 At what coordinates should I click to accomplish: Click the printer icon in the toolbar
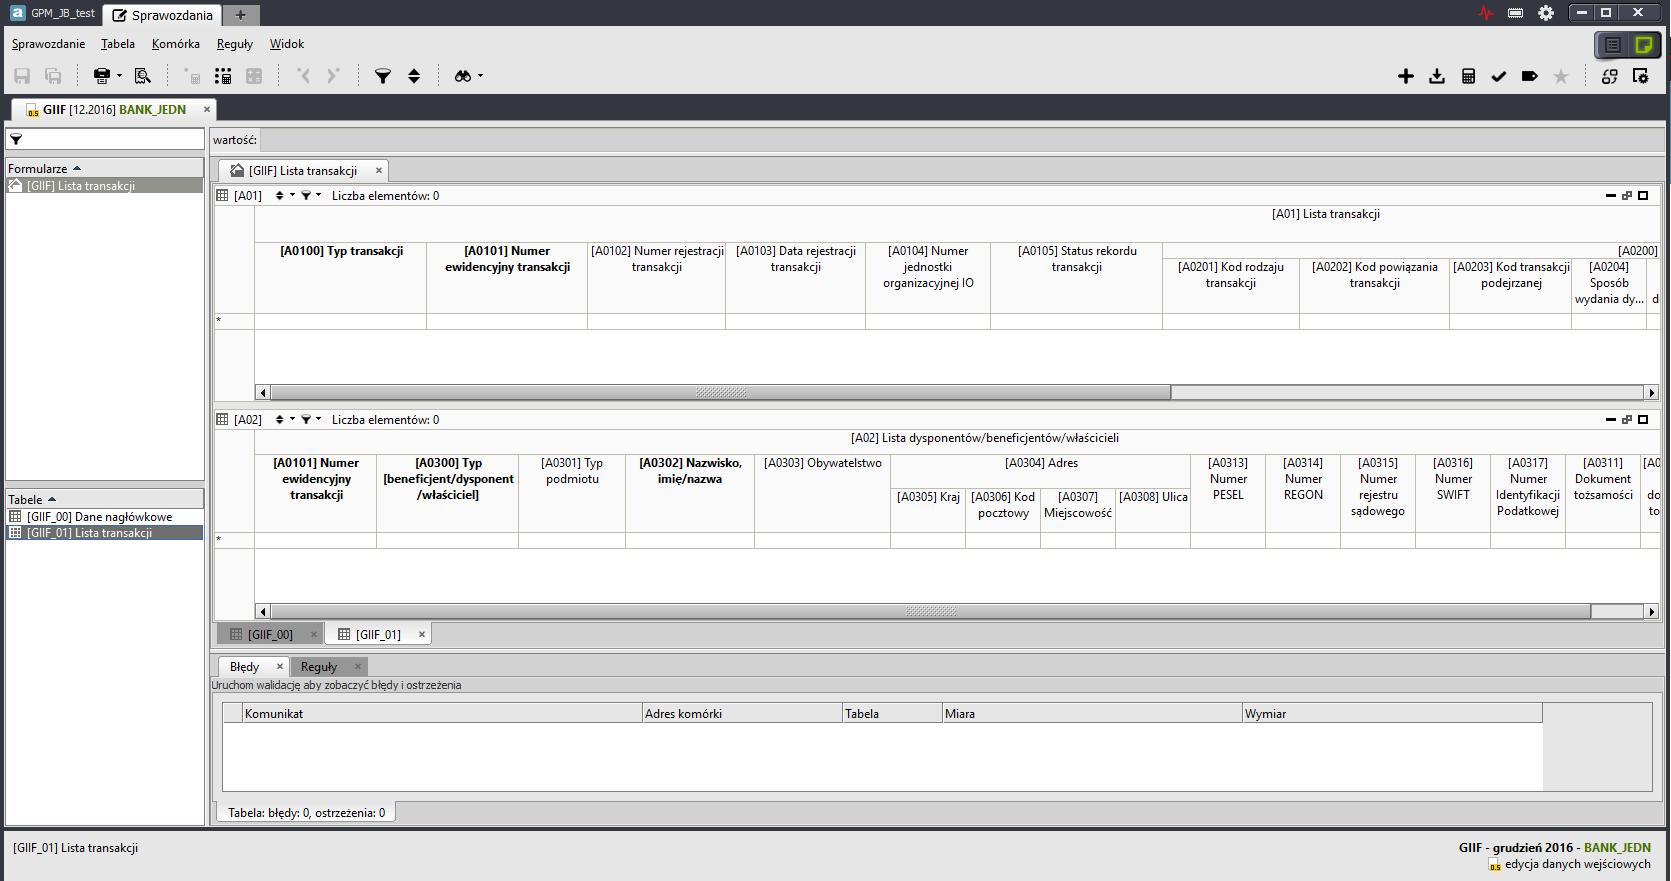tap(101, 76)
